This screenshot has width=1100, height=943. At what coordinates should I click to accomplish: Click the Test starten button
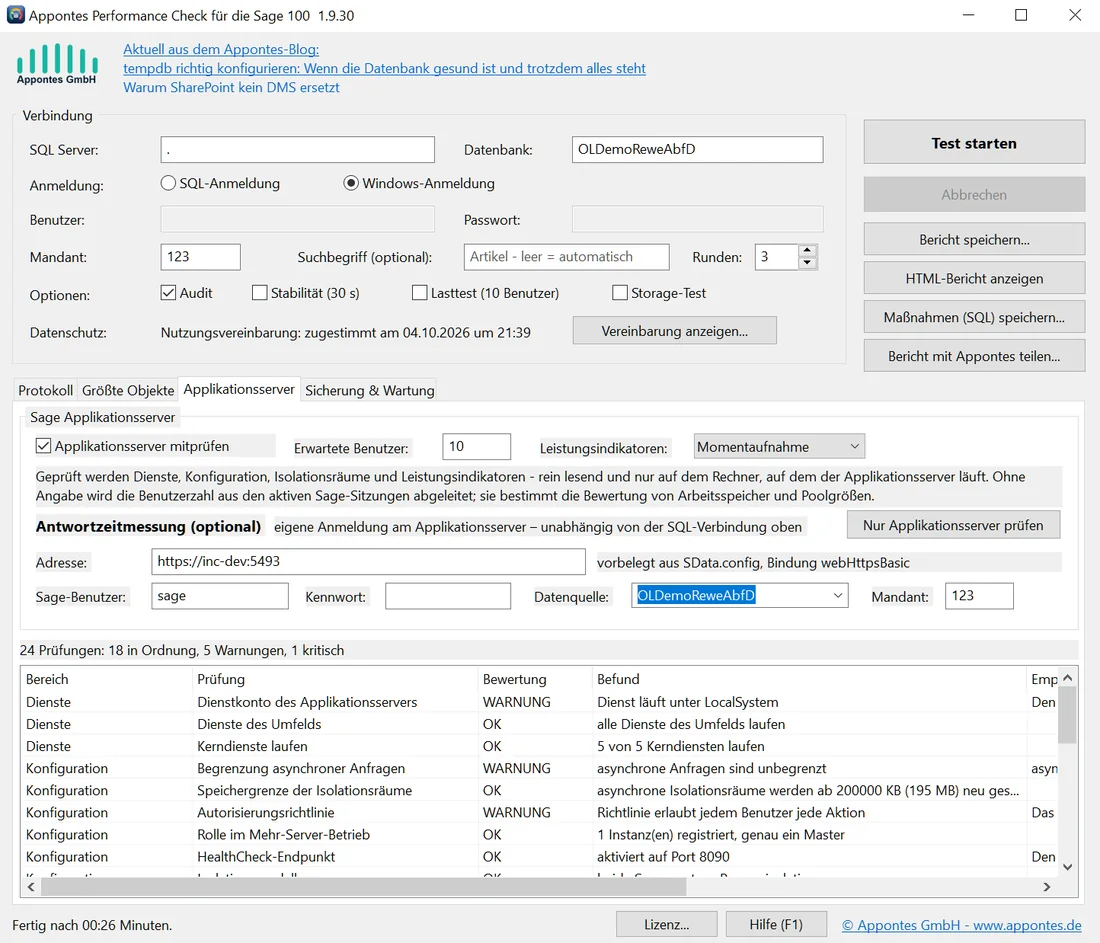coord(974,142)
